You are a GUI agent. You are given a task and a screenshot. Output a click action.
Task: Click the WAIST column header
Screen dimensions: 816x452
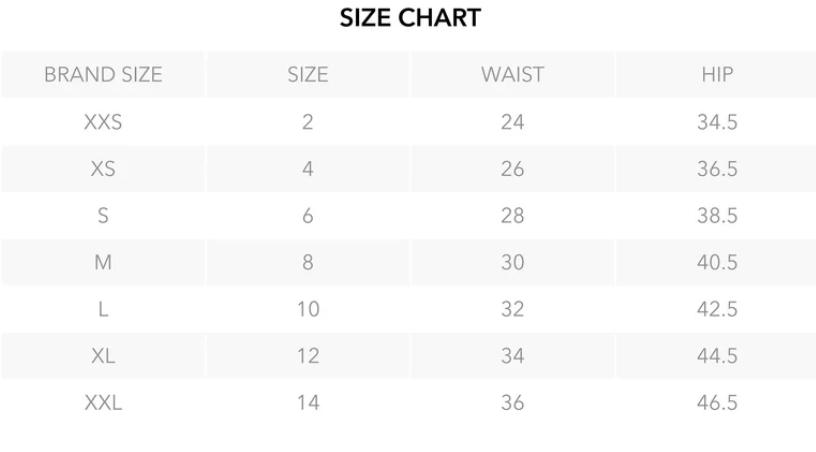[x=512, y=75]
